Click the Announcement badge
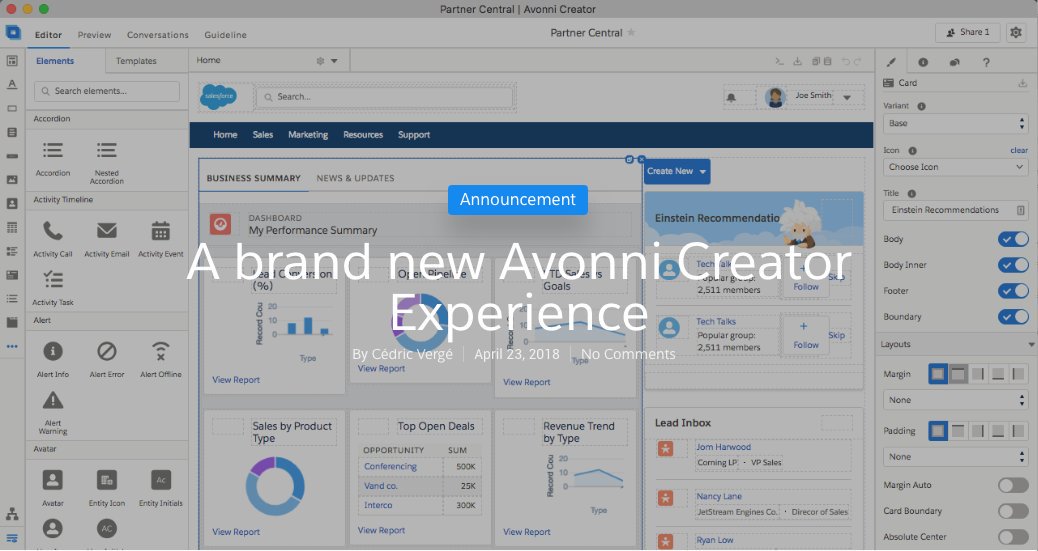Screen dimensions: 1038x551 (518, 200)
